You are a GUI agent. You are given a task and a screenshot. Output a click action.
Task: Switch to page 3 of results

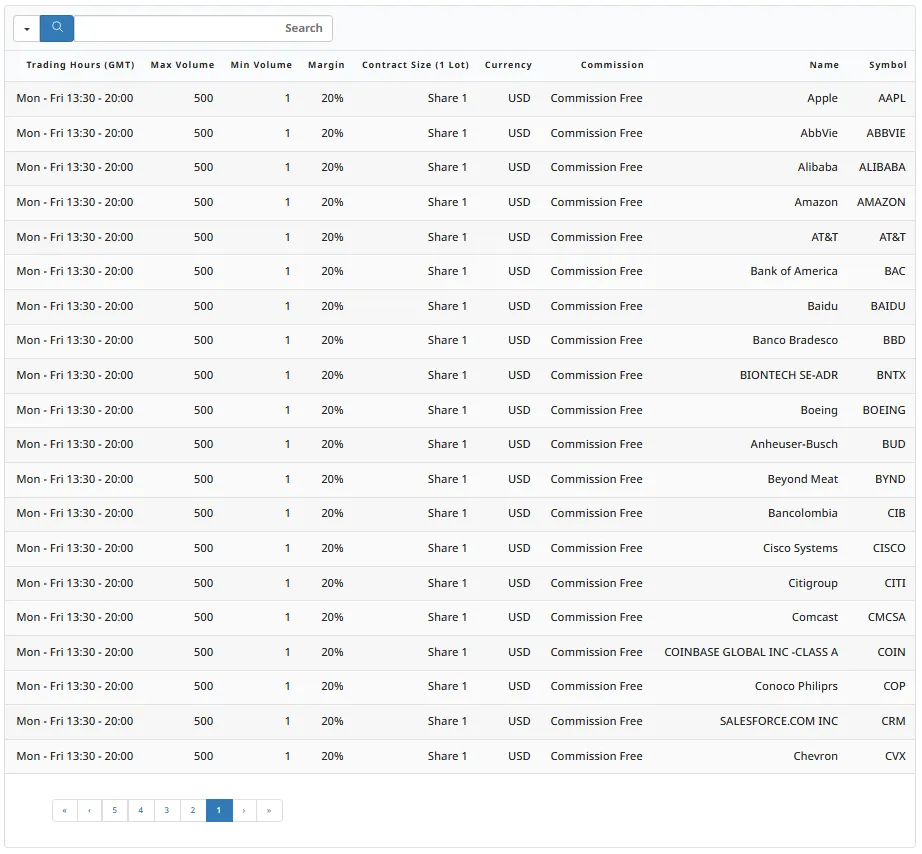(167, 811)
